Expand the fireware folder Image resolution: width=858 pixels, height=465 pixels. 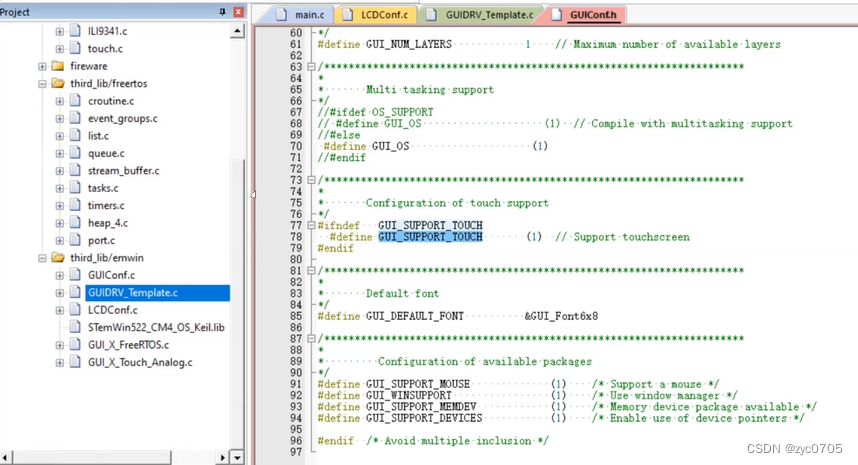click(42, 66)
